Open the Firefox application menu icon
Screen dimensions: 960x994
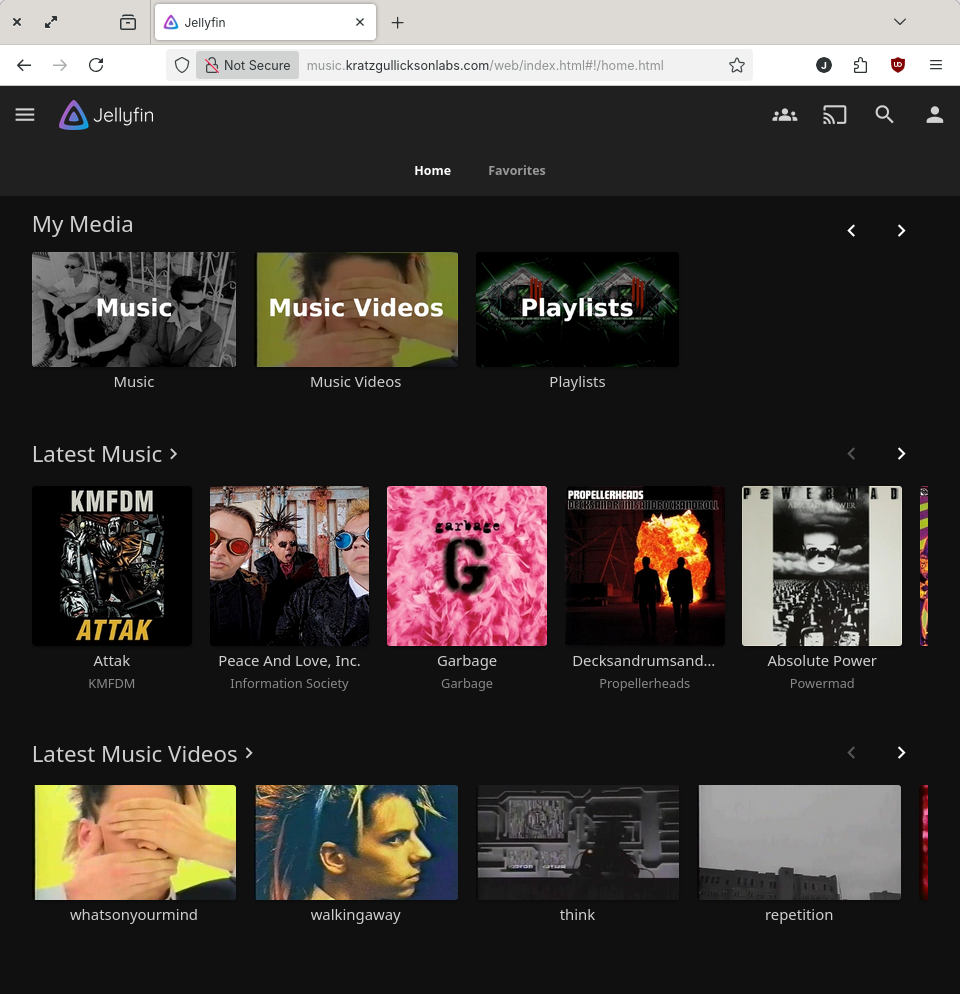point(936,65)
